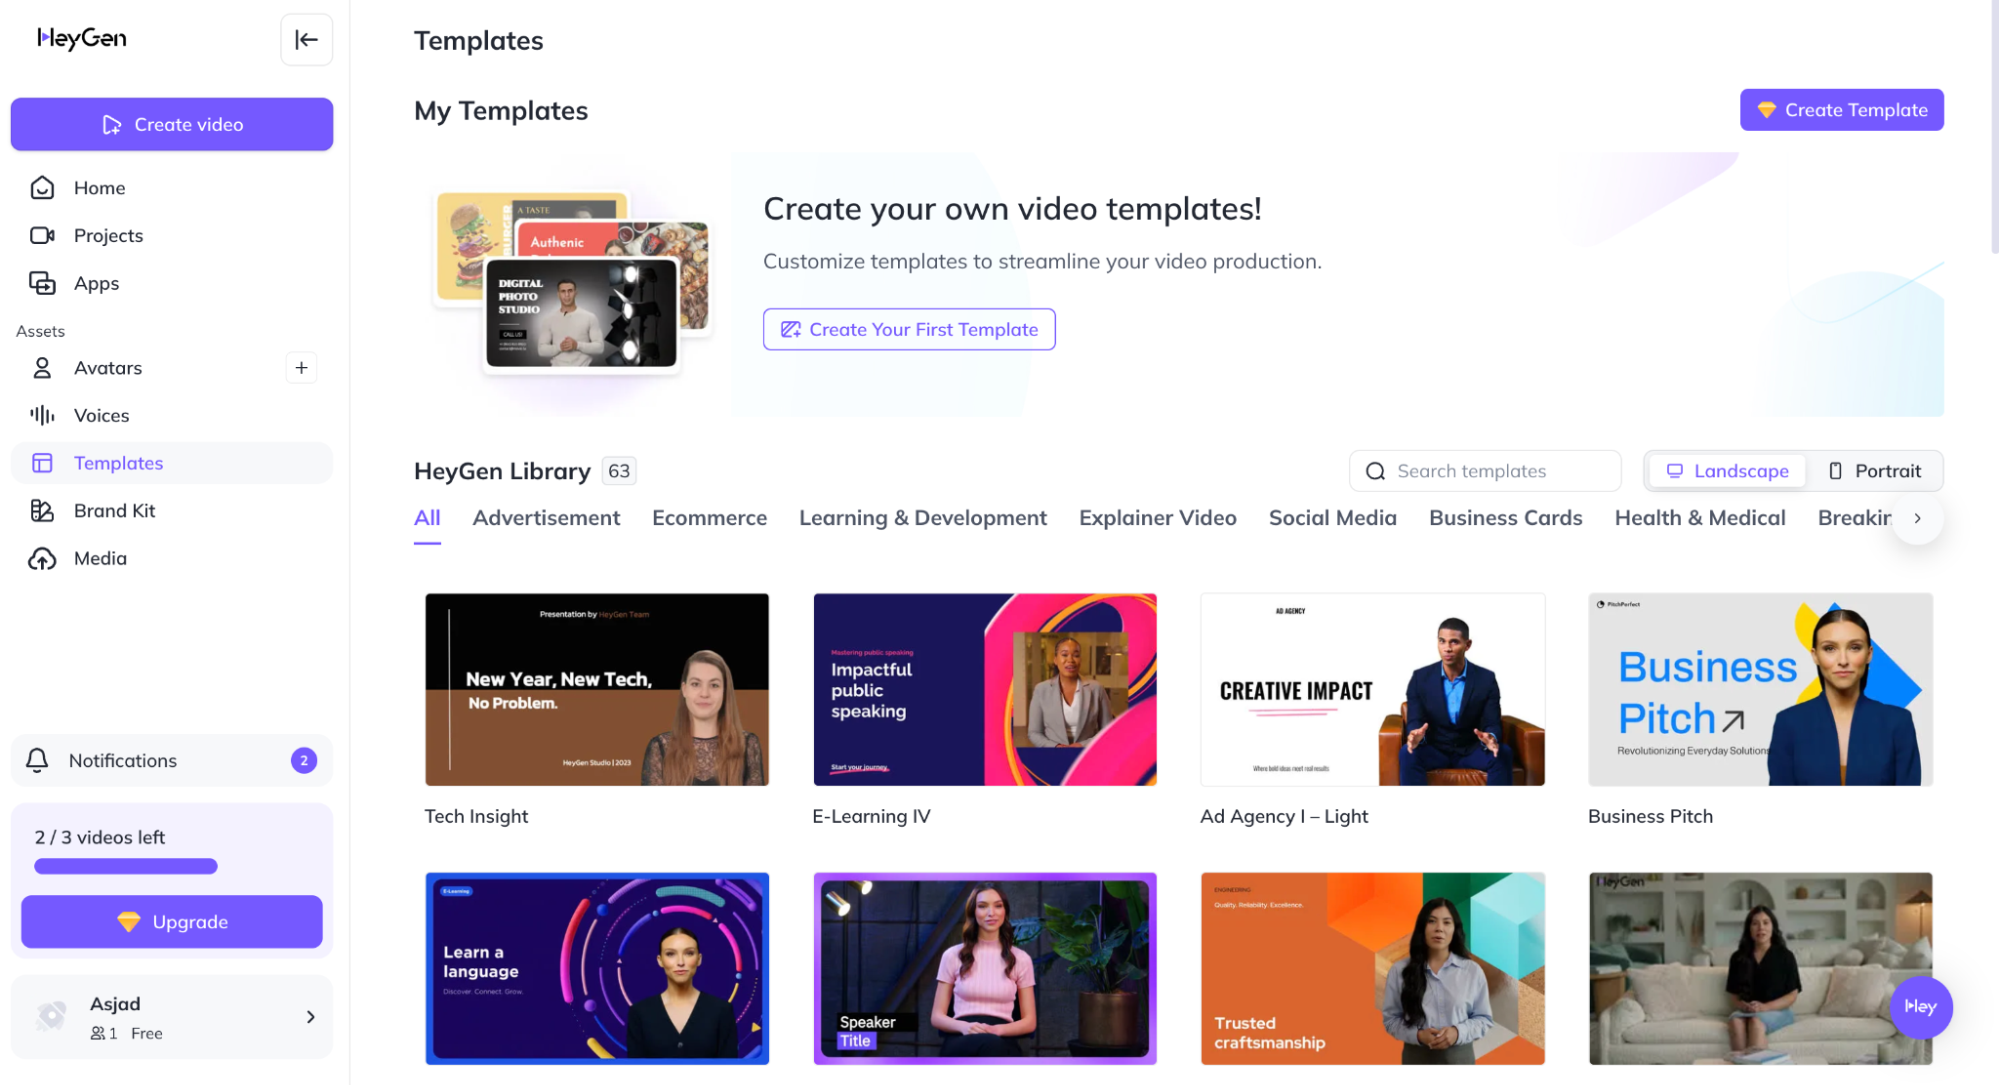Screen dimensions: 1999x1086
Task: Open the Projects section
Action: 108,235
